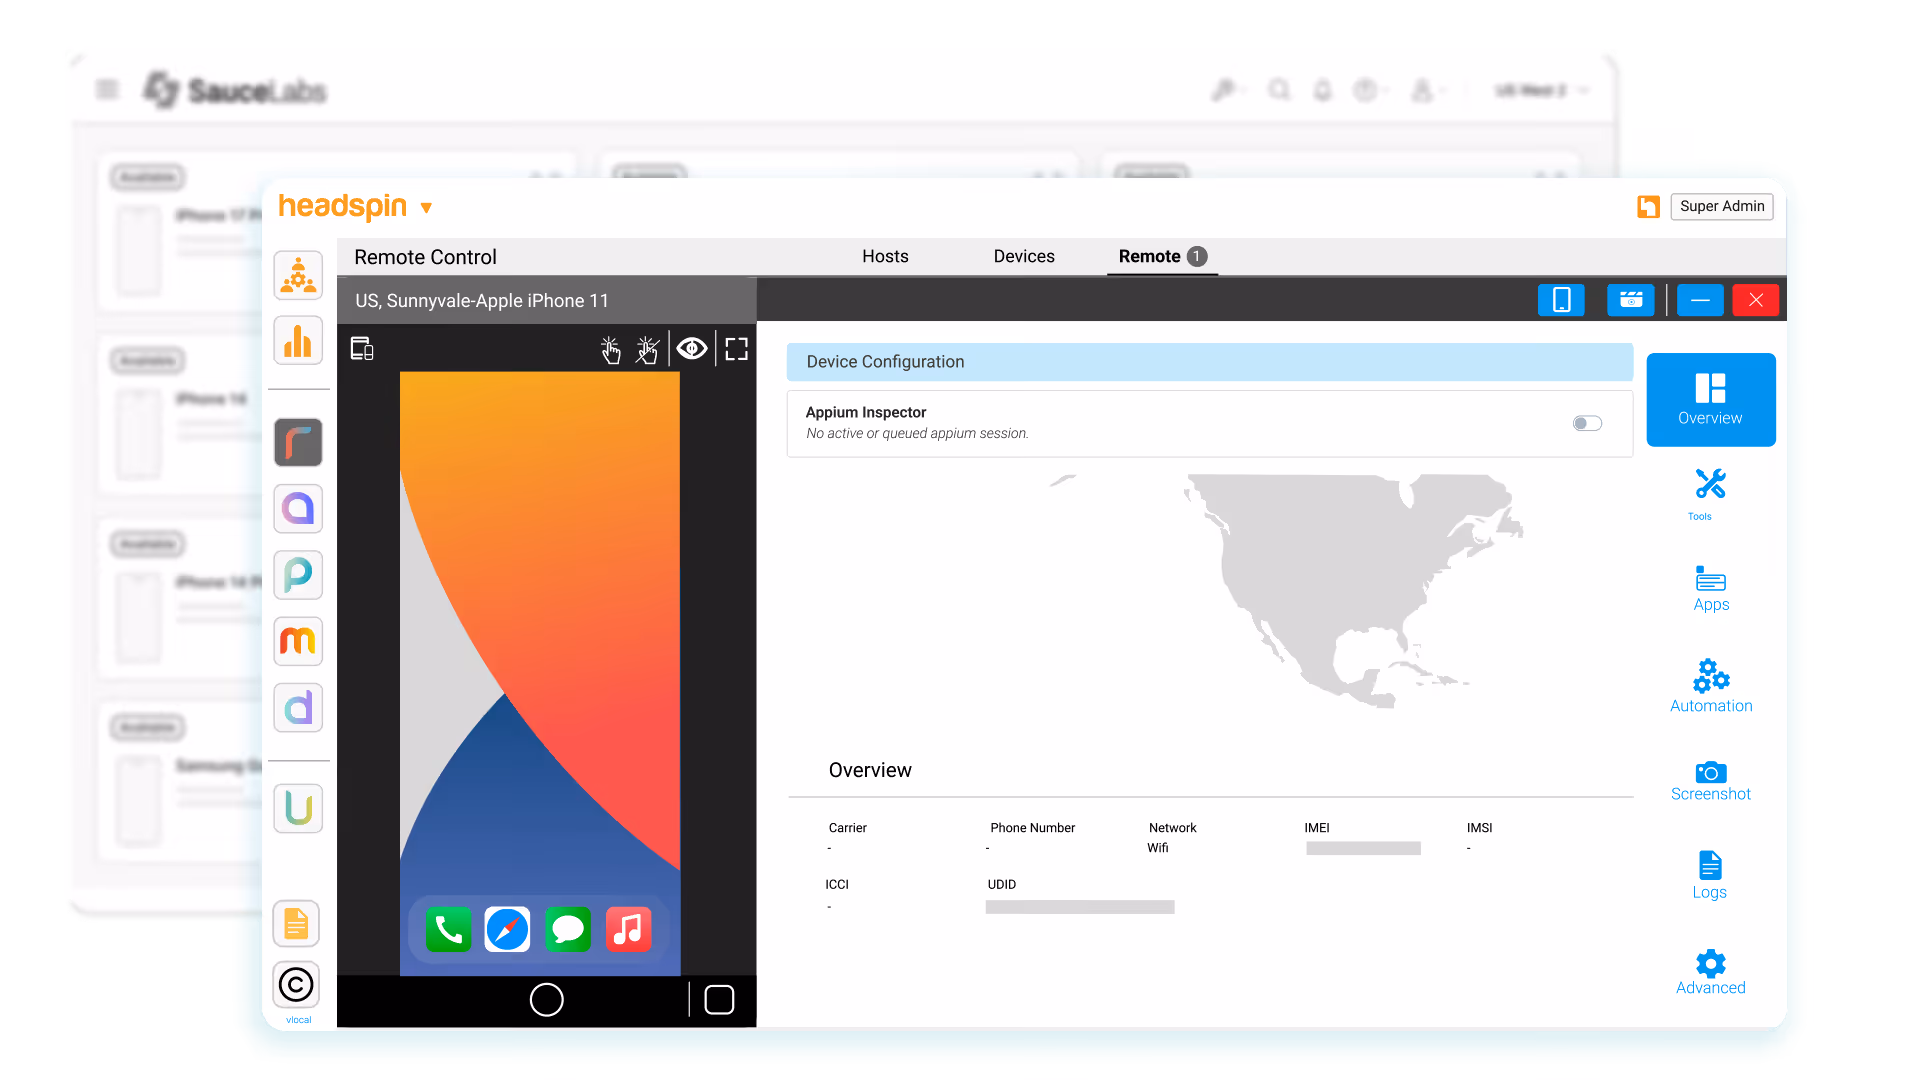Select the multi-touch gesture icon
Viewport: 1920px width, 1080px height.
click(x=648, y=349)
